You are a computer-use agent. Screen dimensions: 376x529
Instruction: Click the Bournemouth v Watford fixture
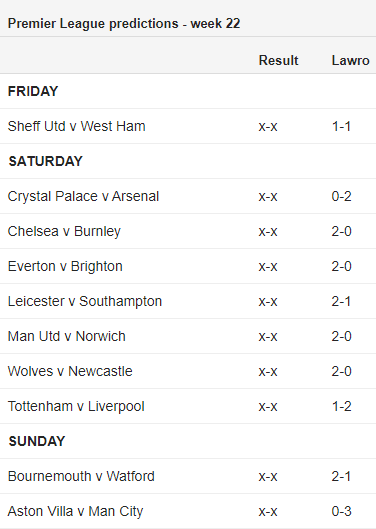tap(81, 476)
